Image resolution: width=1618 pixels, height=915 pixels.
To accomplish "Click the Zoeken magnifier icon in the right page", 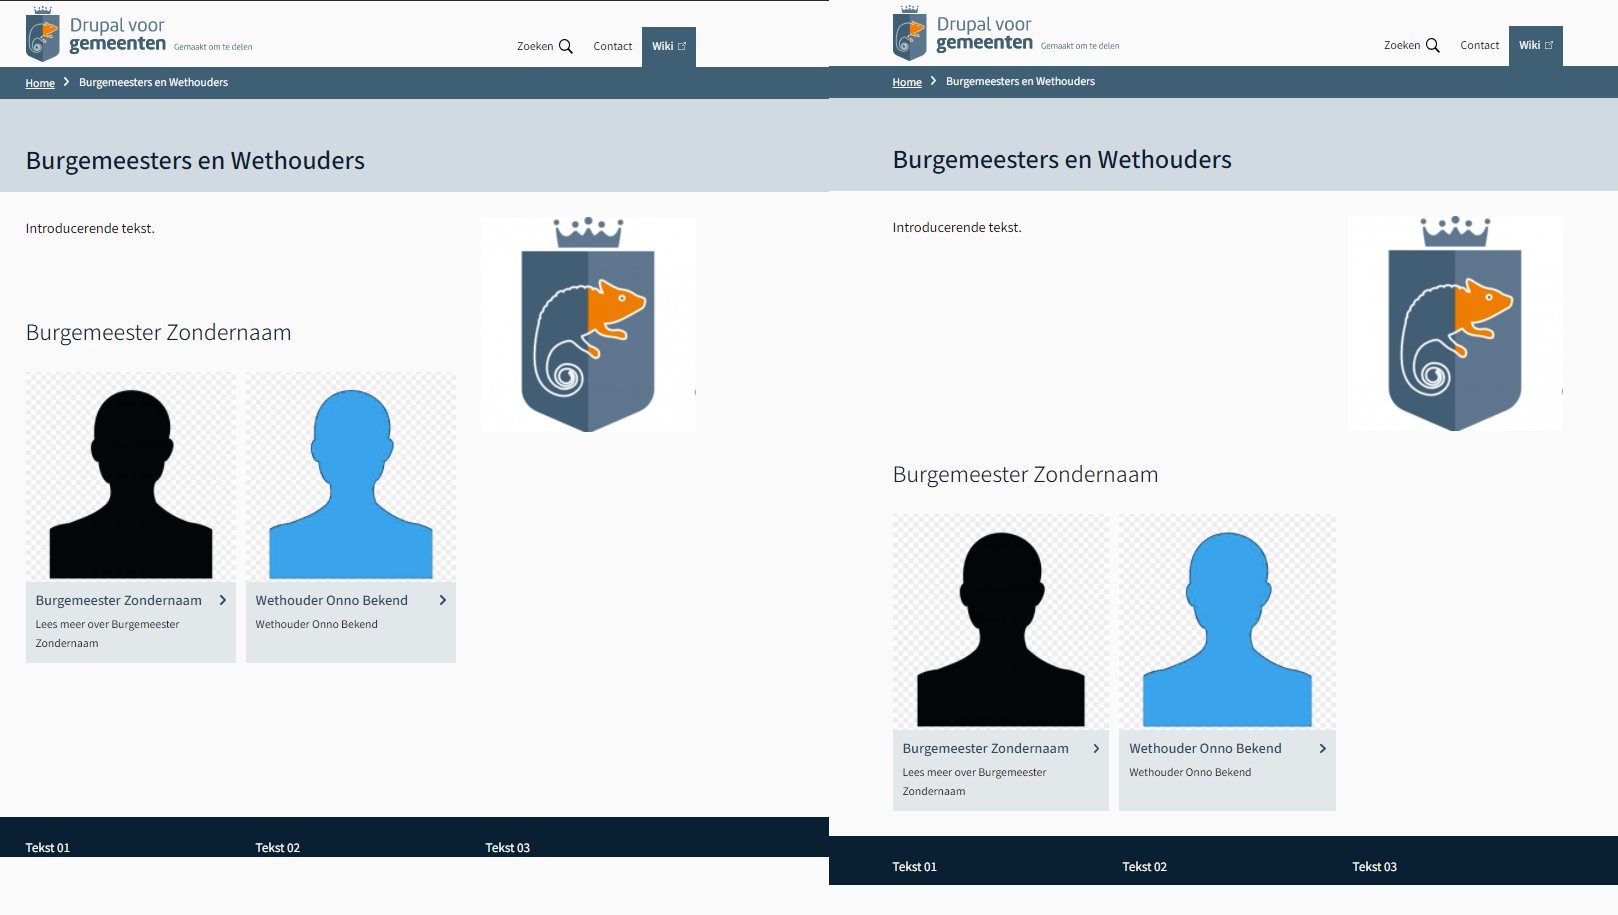I will [1433, 46].
